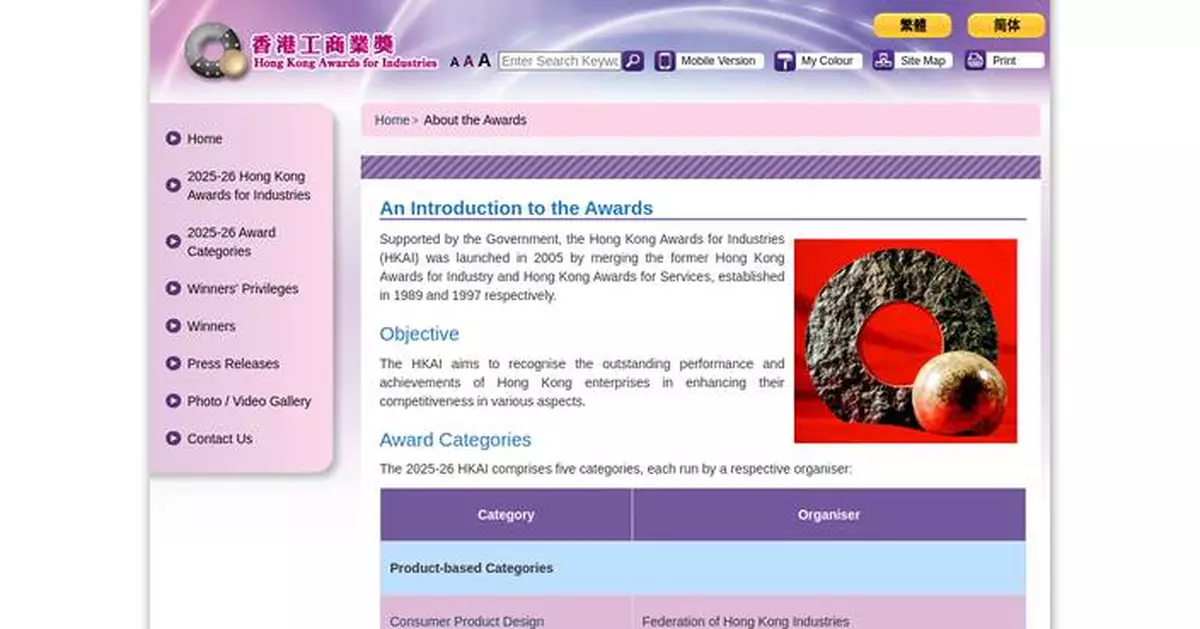Switch site language to 简体
Screen dimensions: 1200x629
coord(1004,24)
